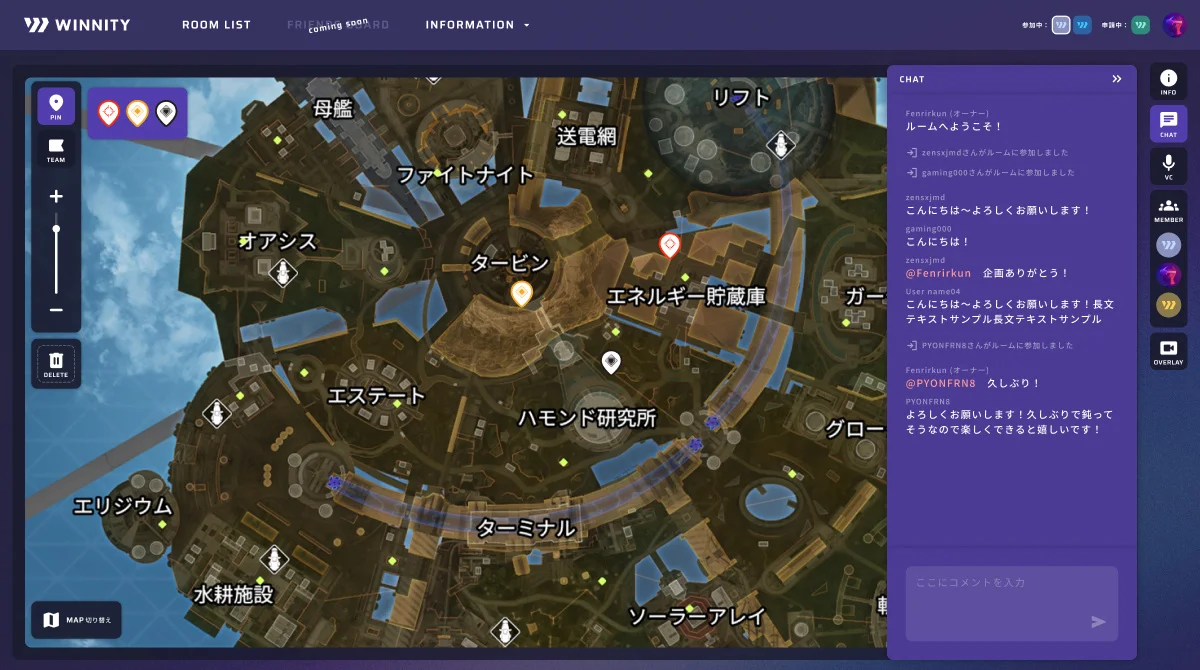
Task: Select the grey joined-room icon
Action: click(1061, 25)
